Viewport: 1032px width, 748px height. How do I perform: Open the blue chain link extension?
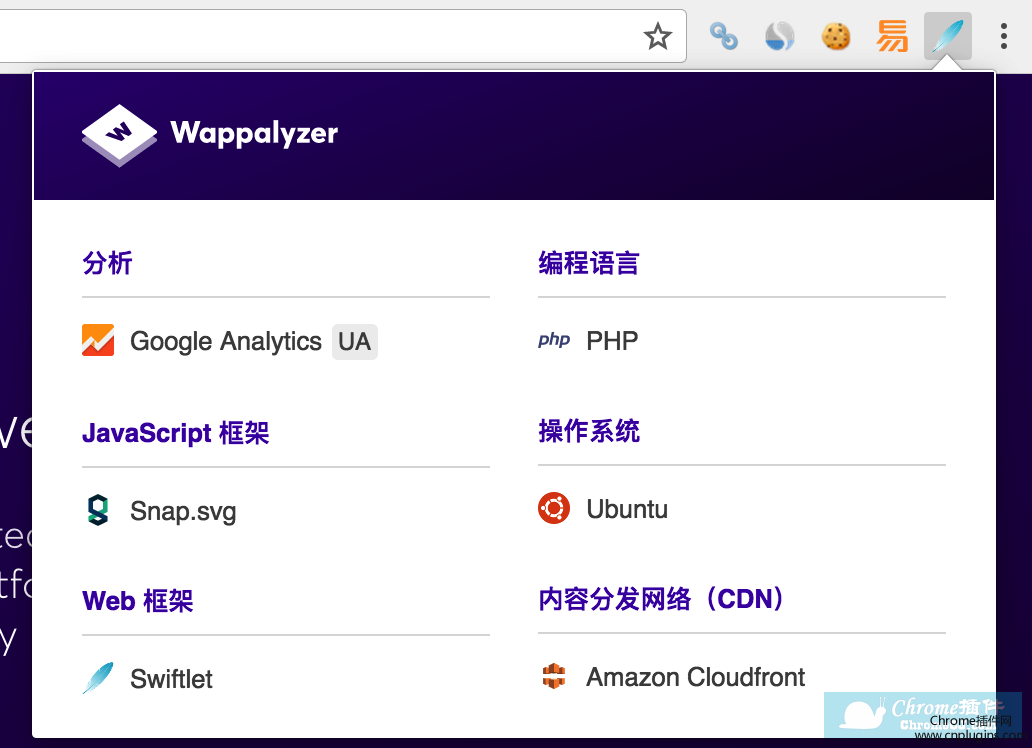(x=723, y=36)
